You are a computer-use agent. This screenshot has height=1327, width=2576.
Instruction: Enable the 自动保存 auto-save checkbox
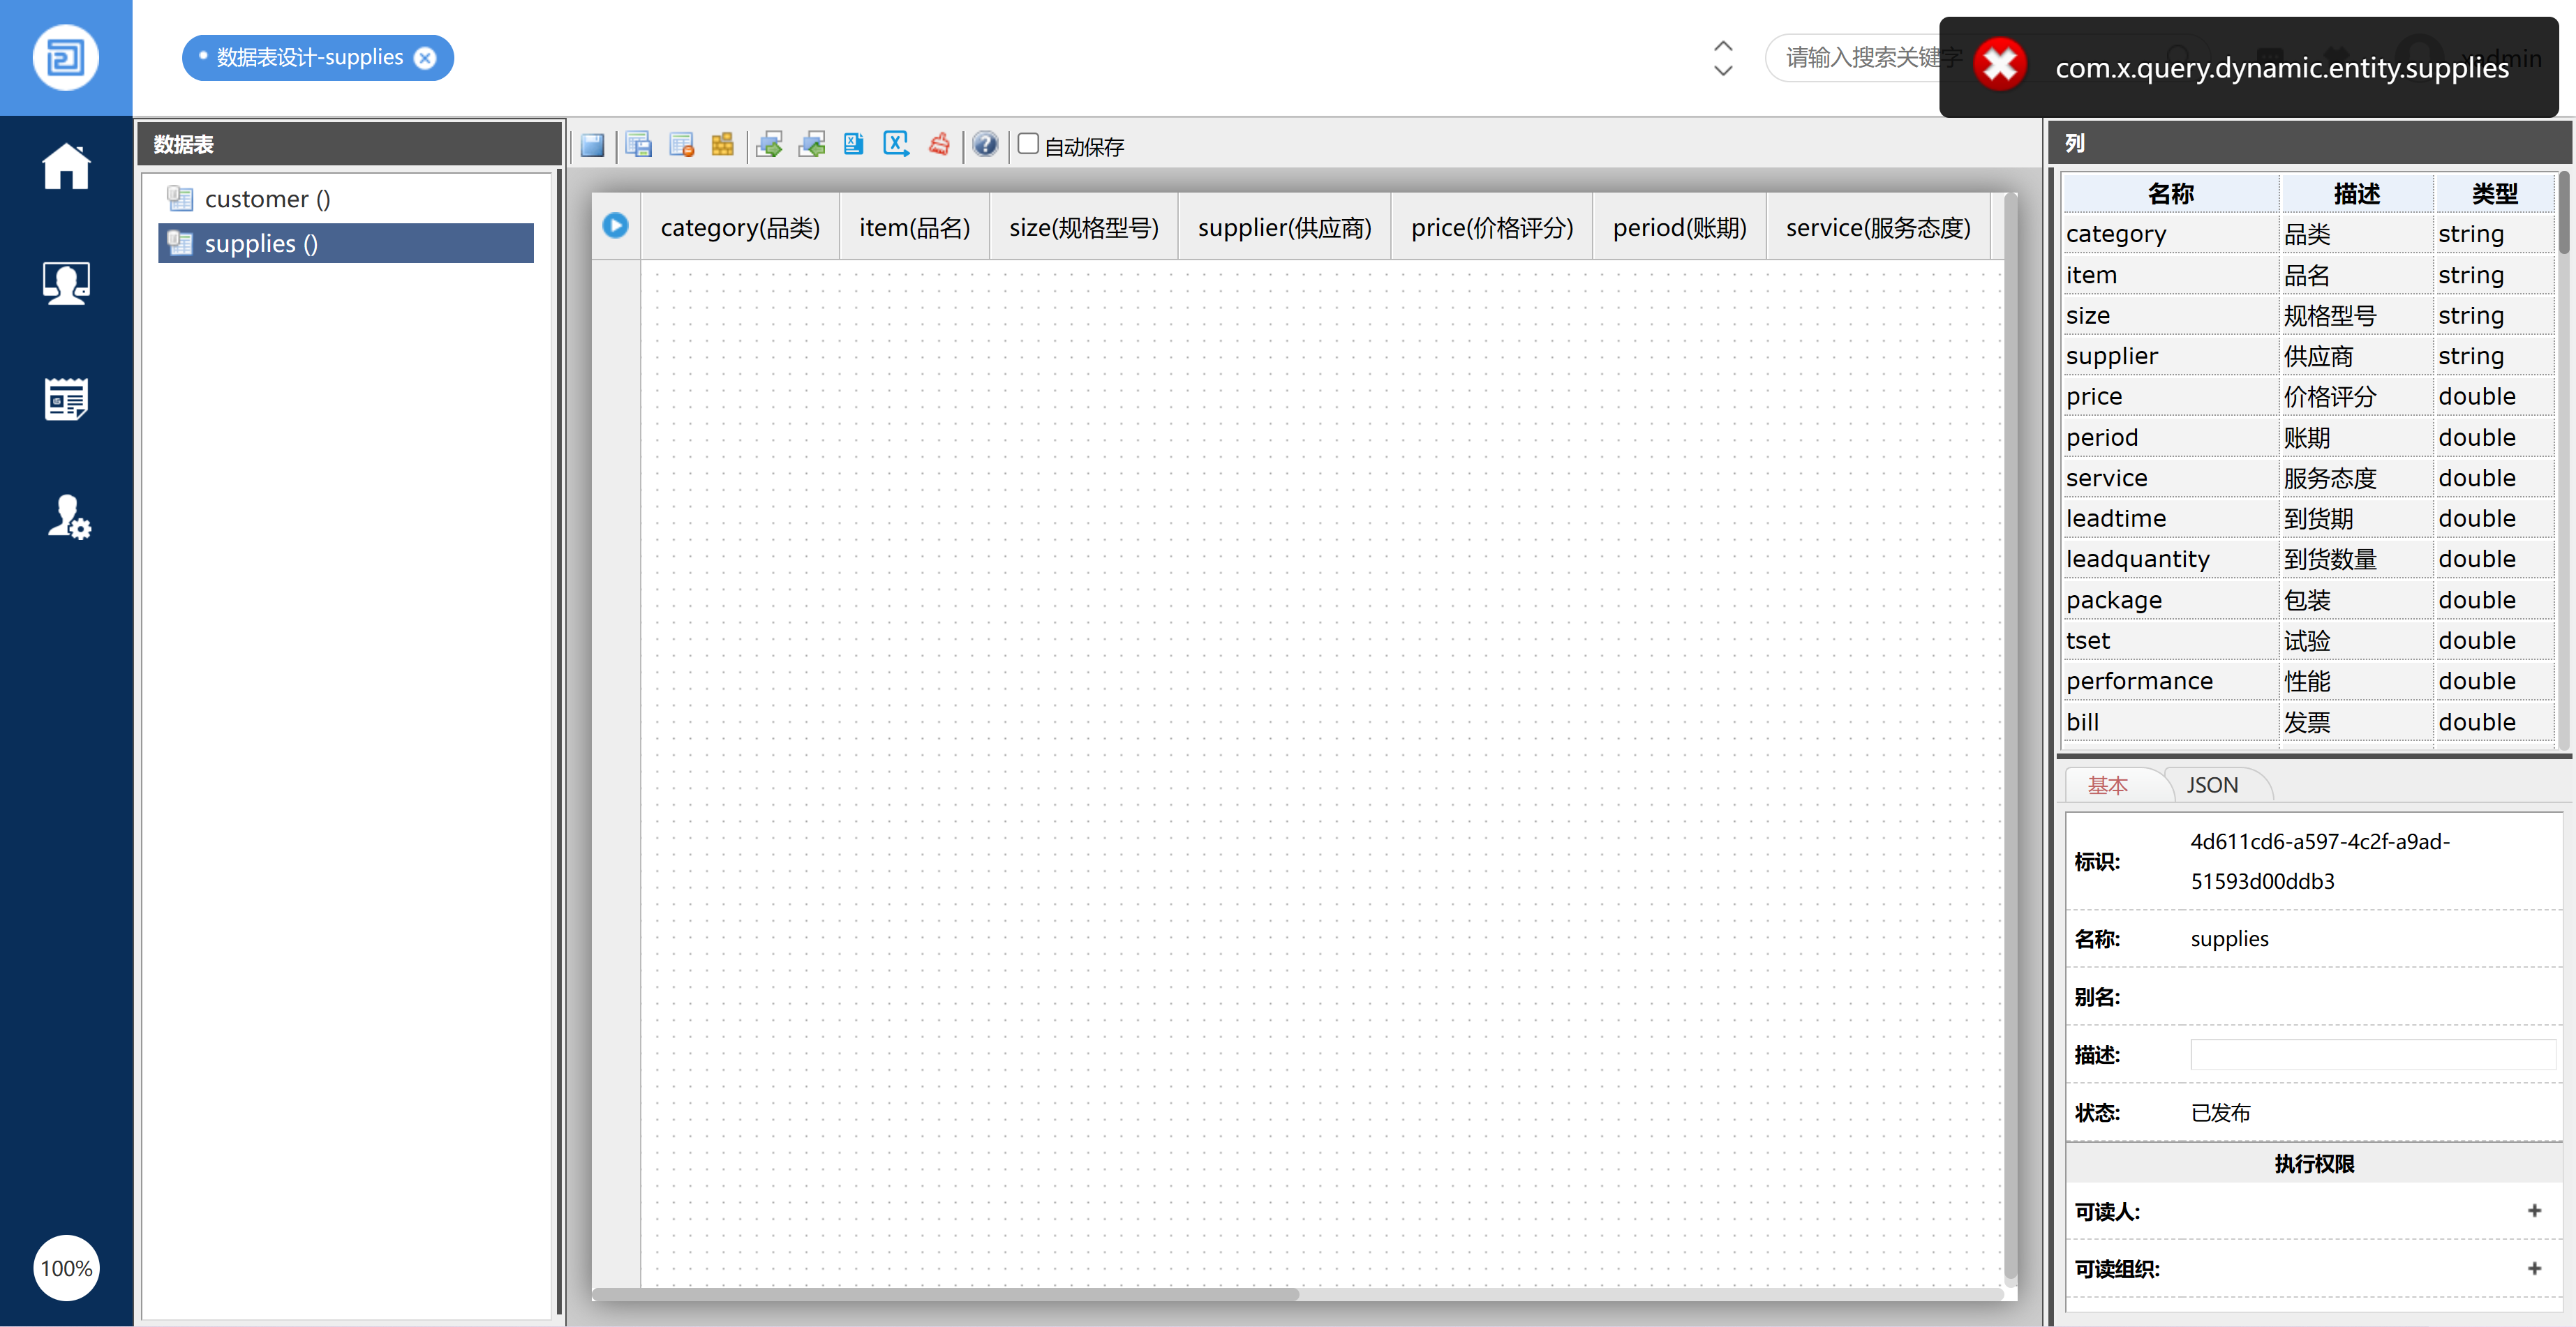1028,144
